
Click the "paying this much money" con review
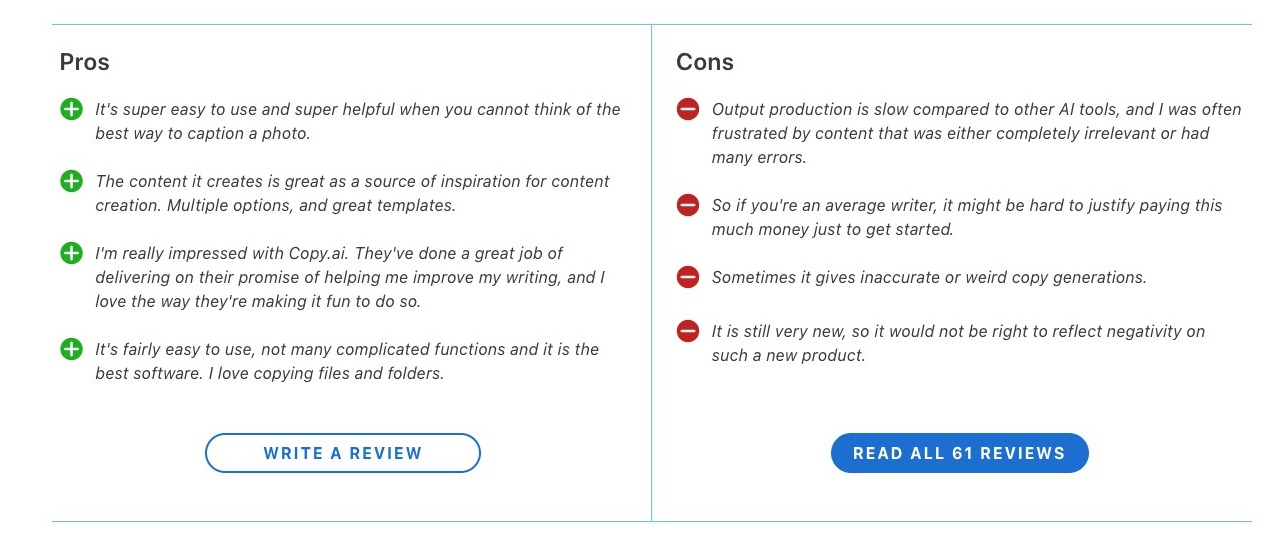[966, 217]
